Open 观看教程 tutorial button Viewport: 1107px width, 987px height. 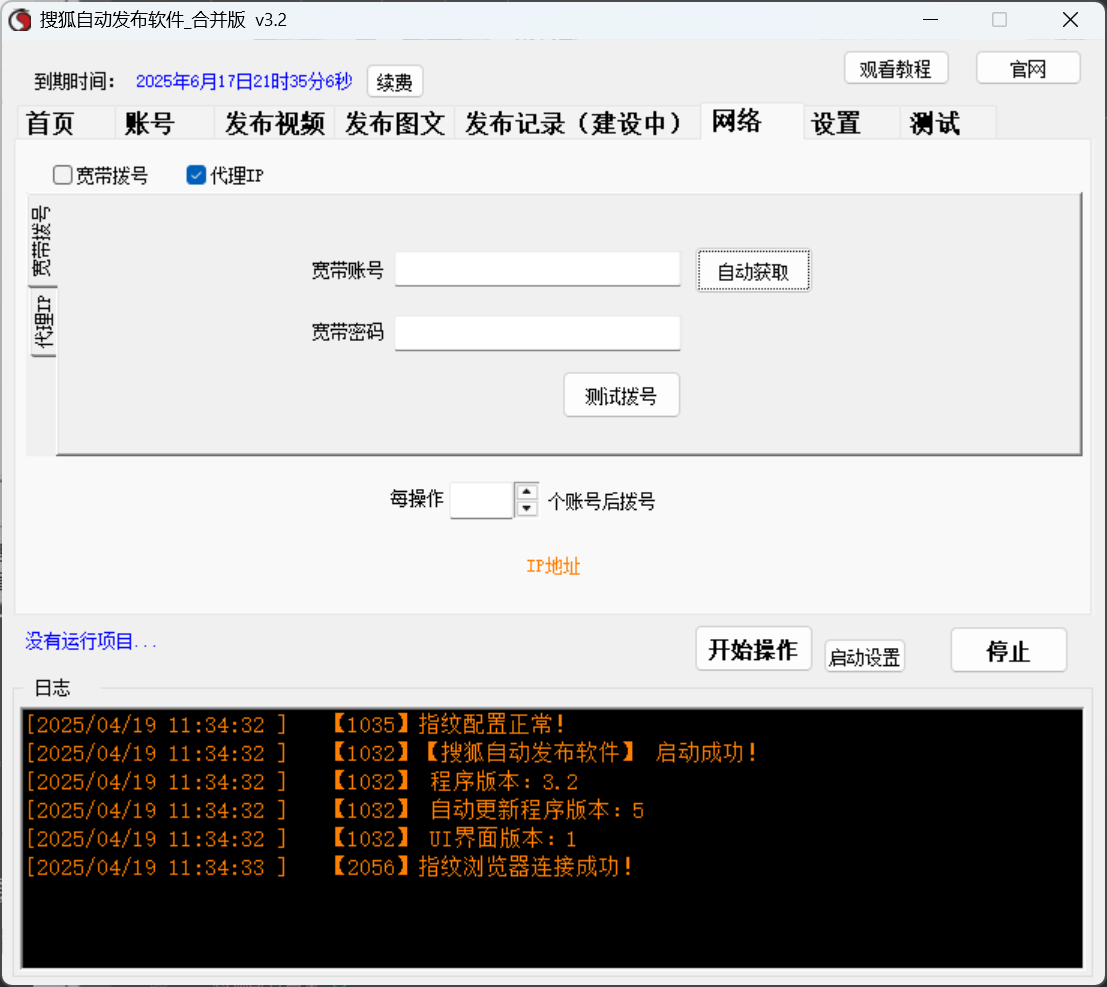pyautogui.click(x=895, y=68)
